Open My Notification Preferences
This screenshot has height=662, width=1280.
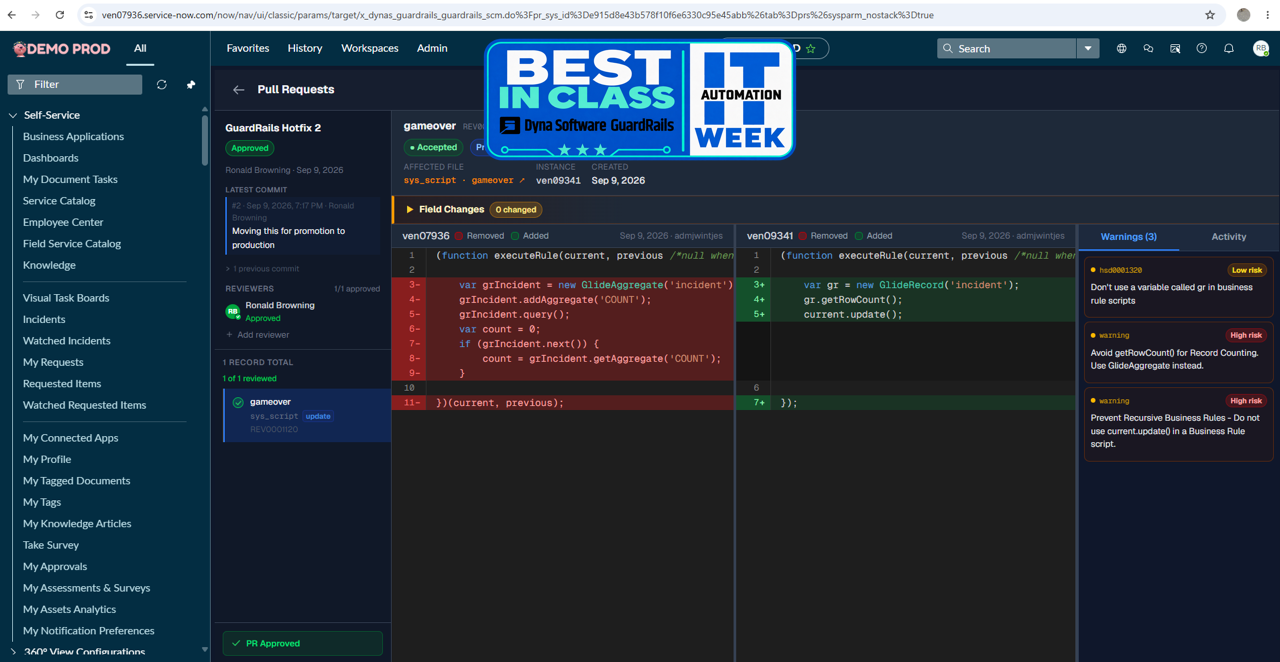[89, 631]
